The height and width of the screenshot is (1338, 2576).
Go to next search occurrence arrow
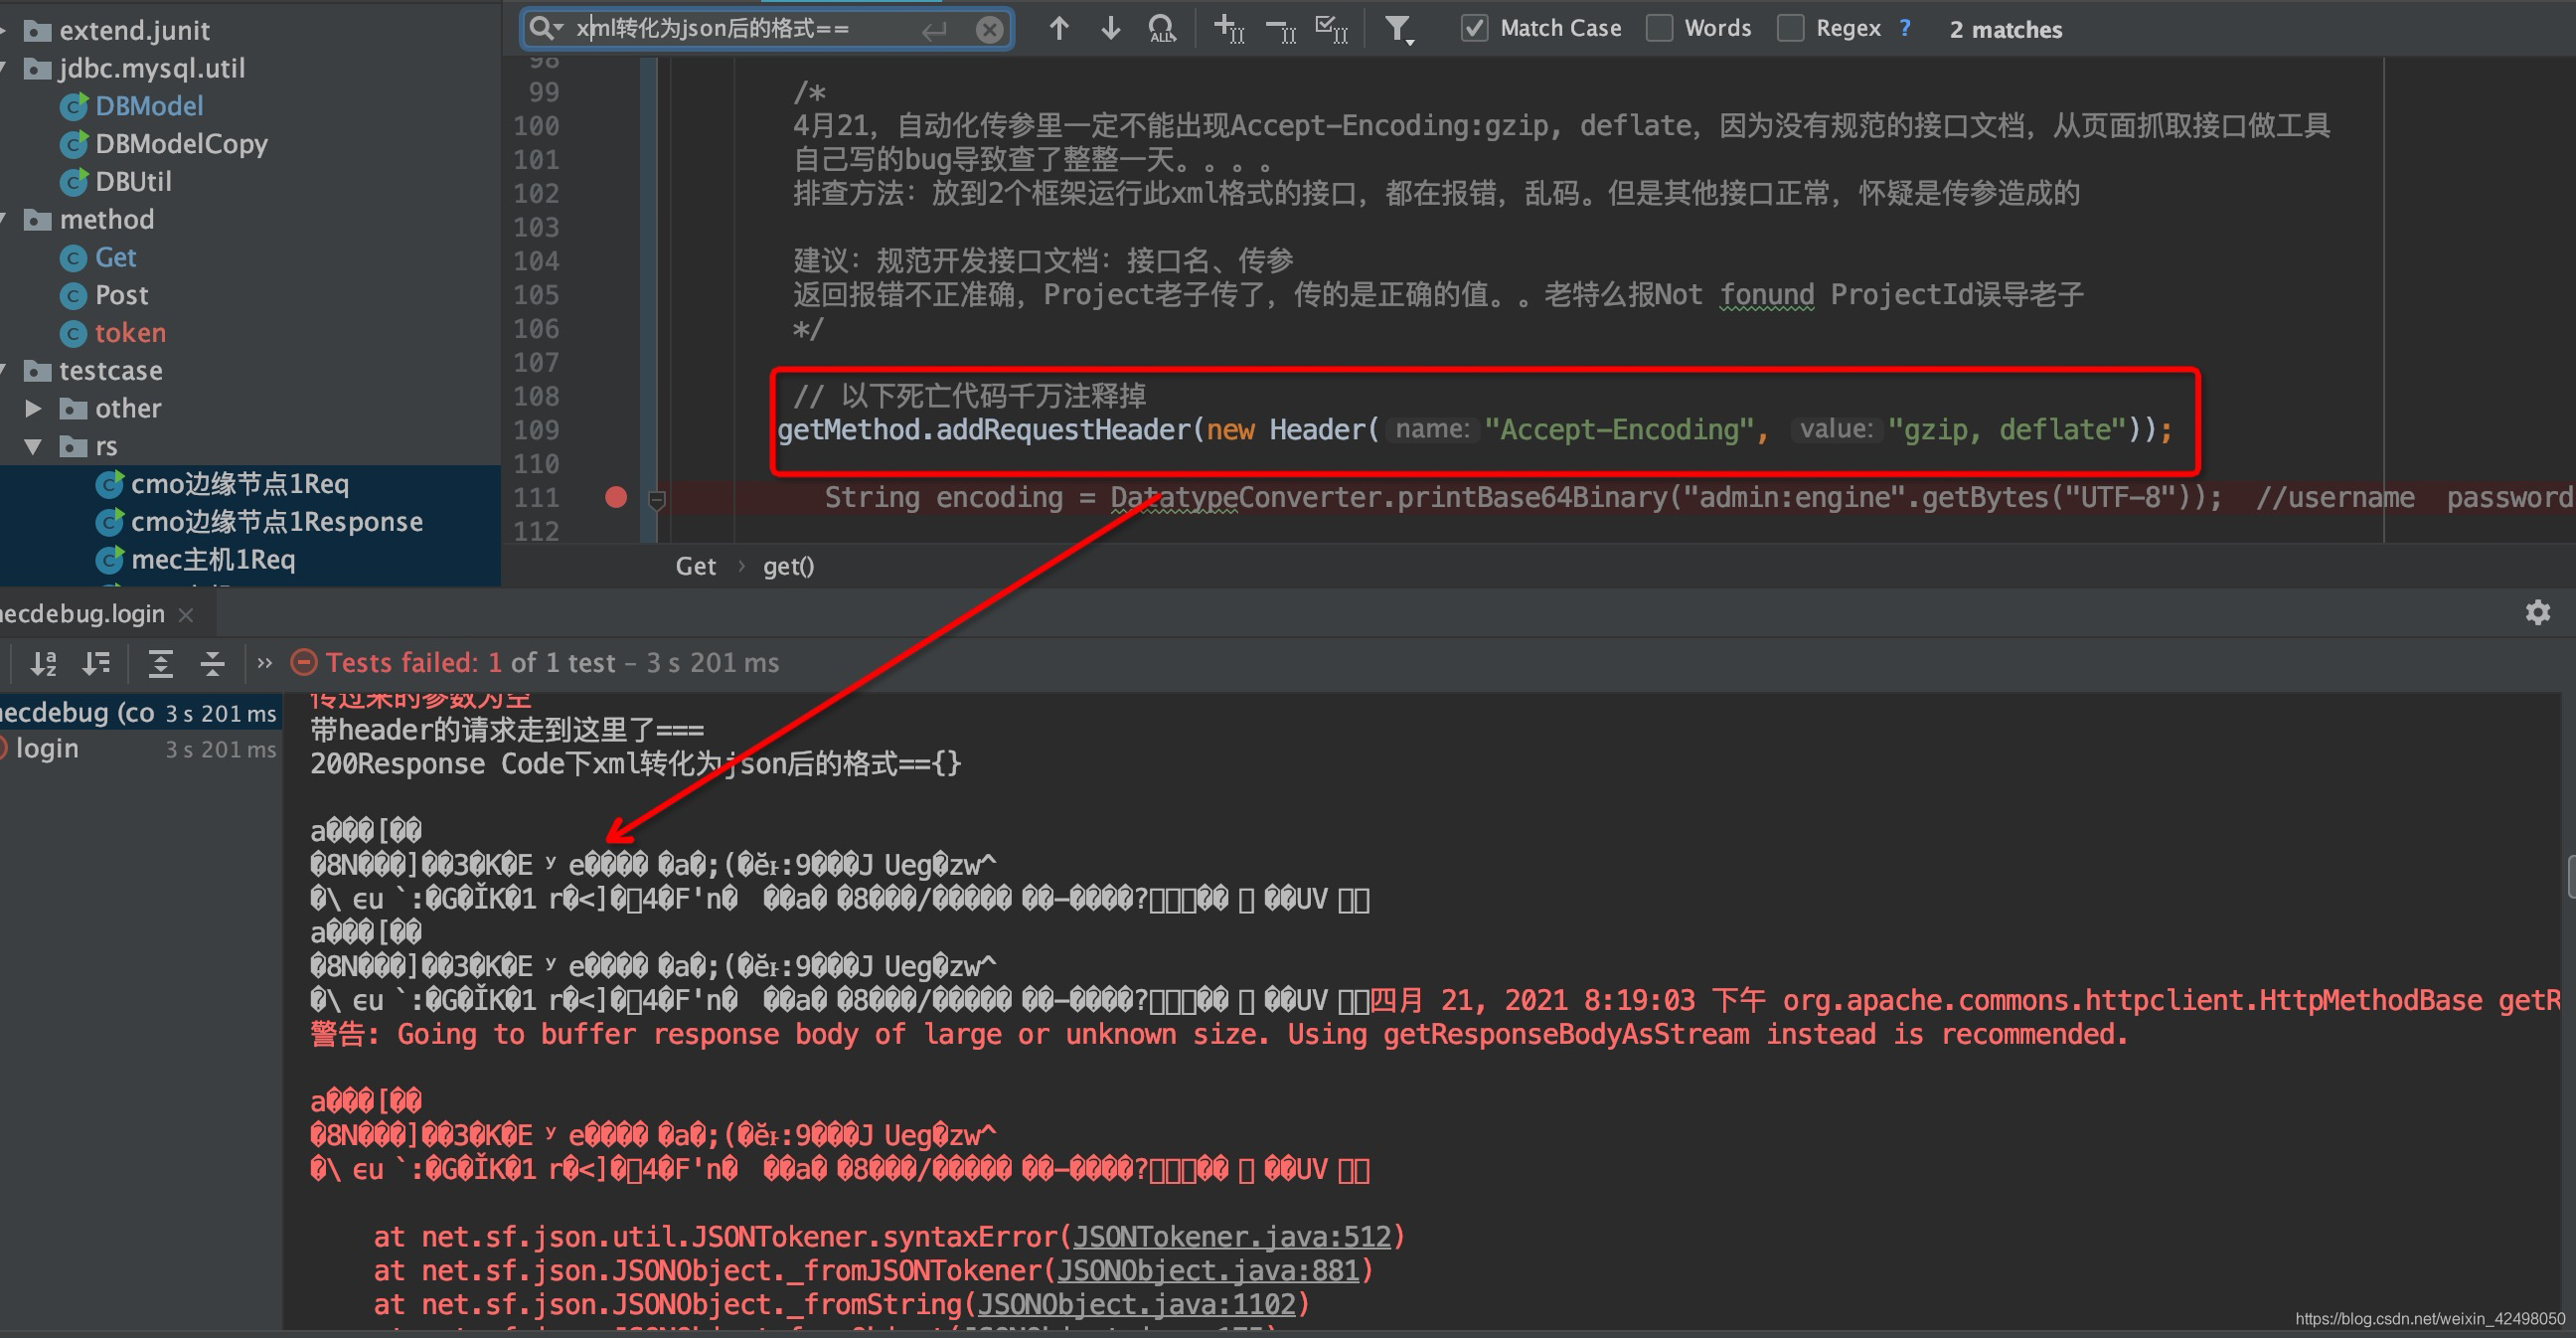(1110, 29)
